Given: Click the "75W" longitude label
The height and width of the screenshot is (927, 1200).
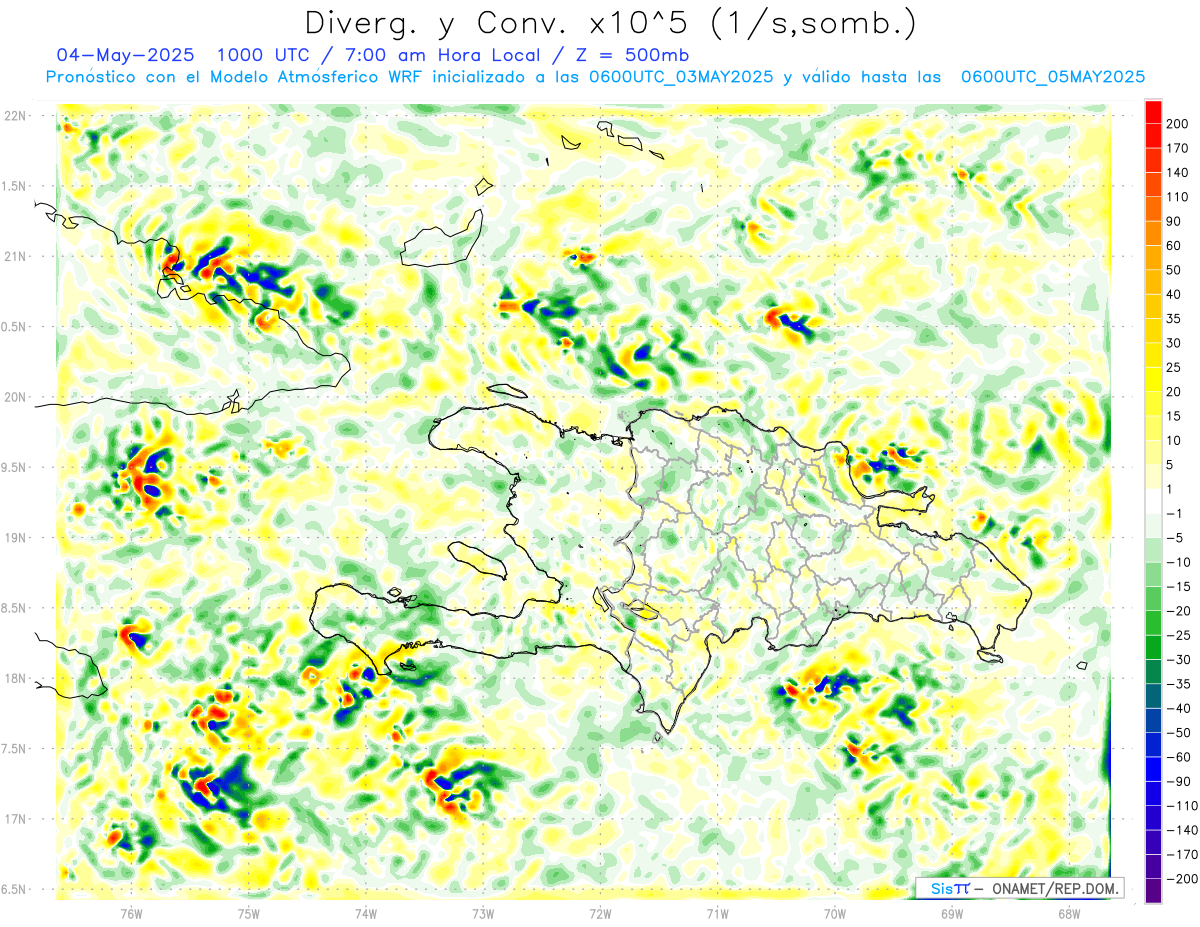Looking at the screenshot, I should 249,913.
